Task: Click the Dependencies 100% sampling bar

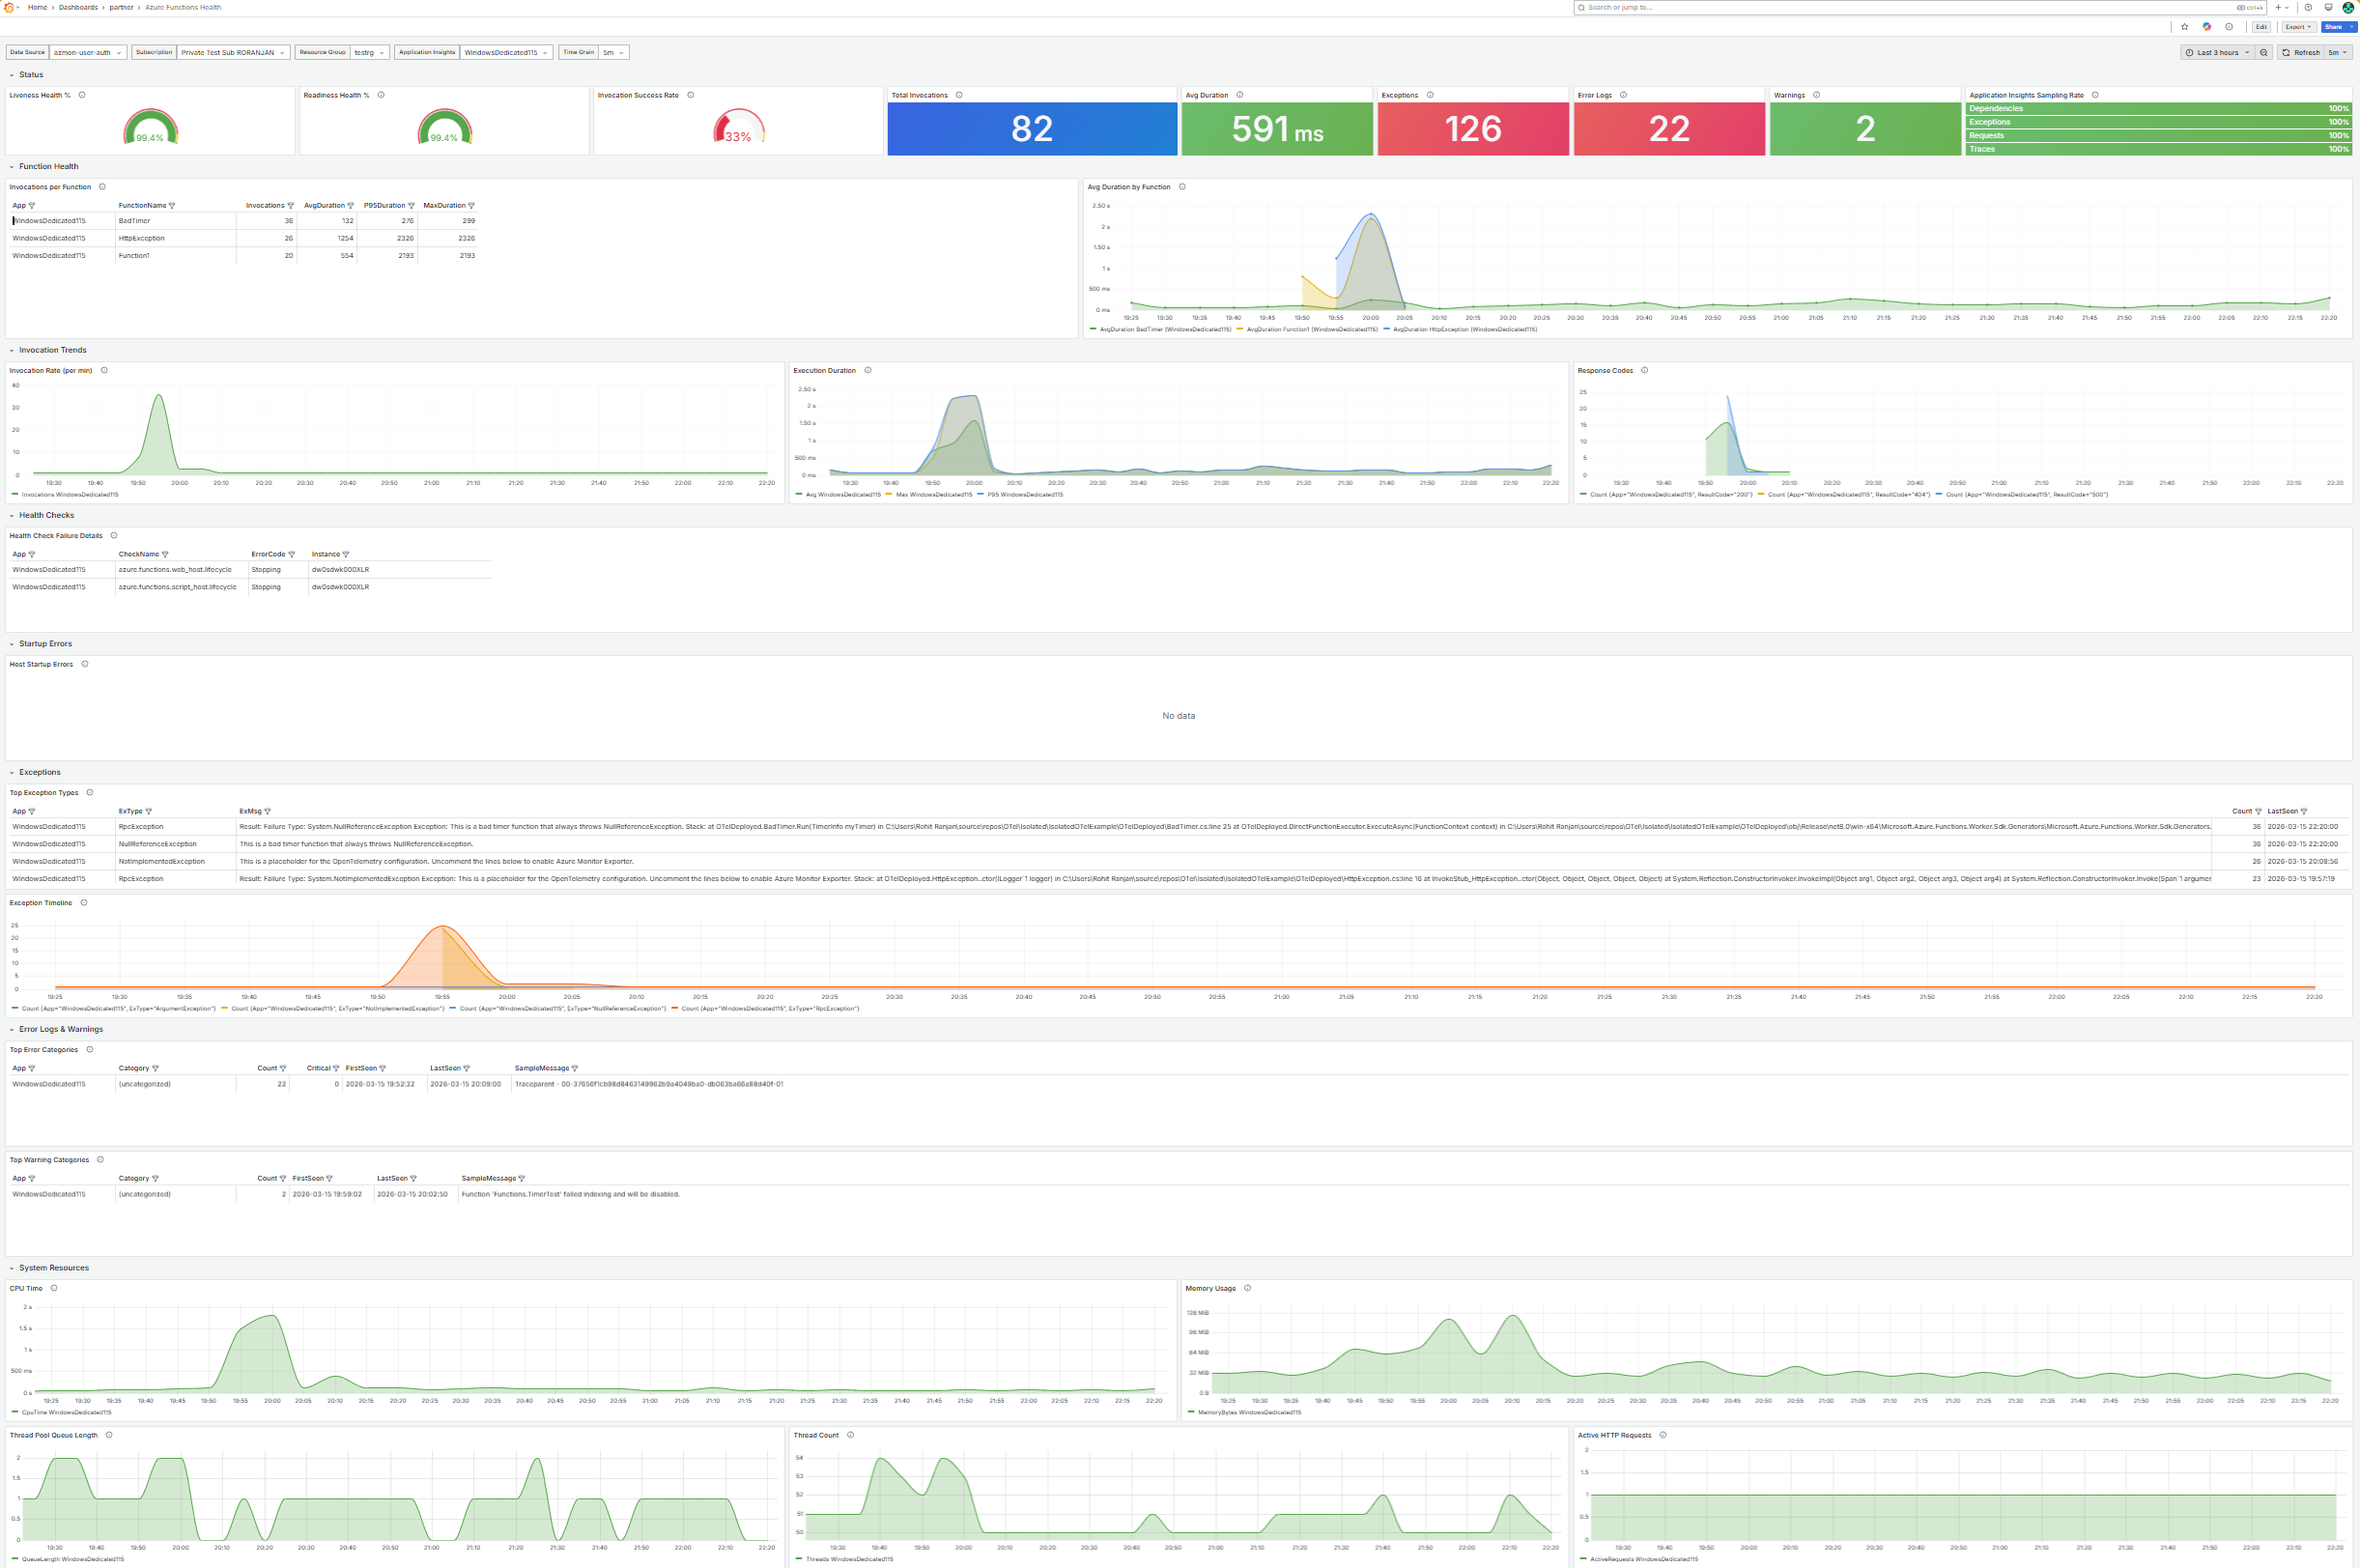Action: pos(2158,108)
